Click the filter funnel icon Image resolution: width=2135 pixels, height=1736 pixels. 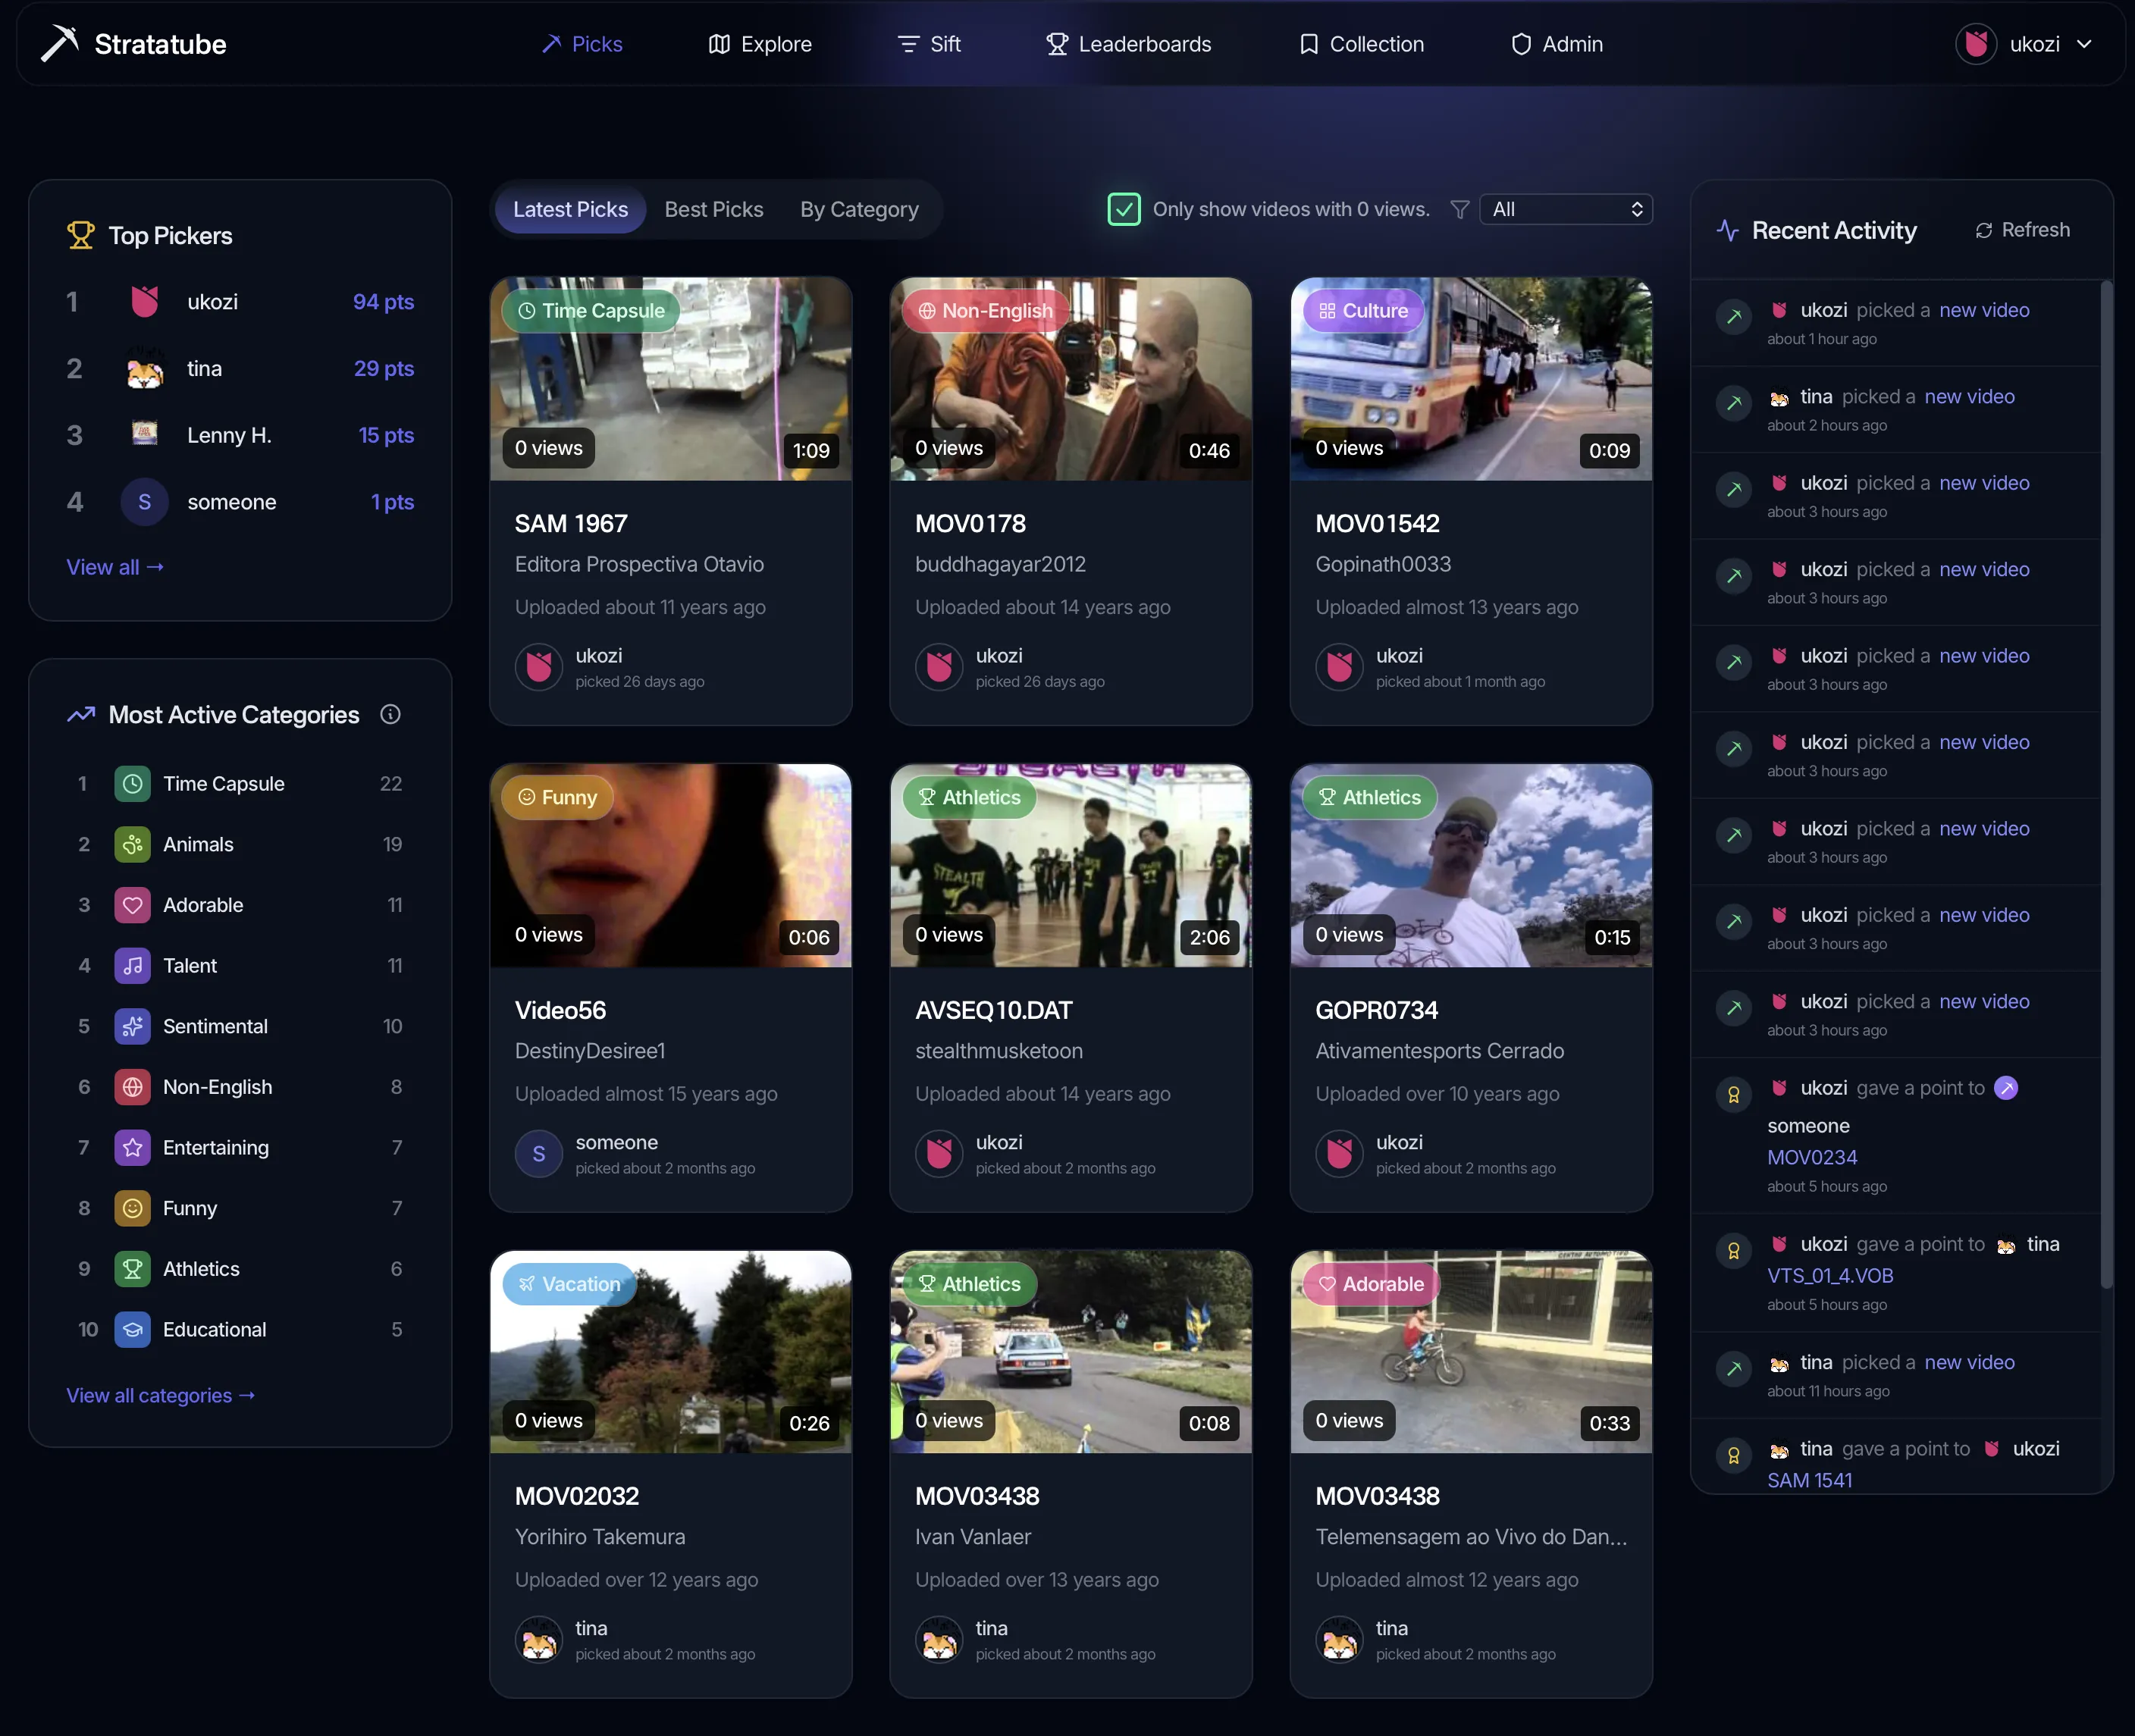click(x=1459, y=209)
